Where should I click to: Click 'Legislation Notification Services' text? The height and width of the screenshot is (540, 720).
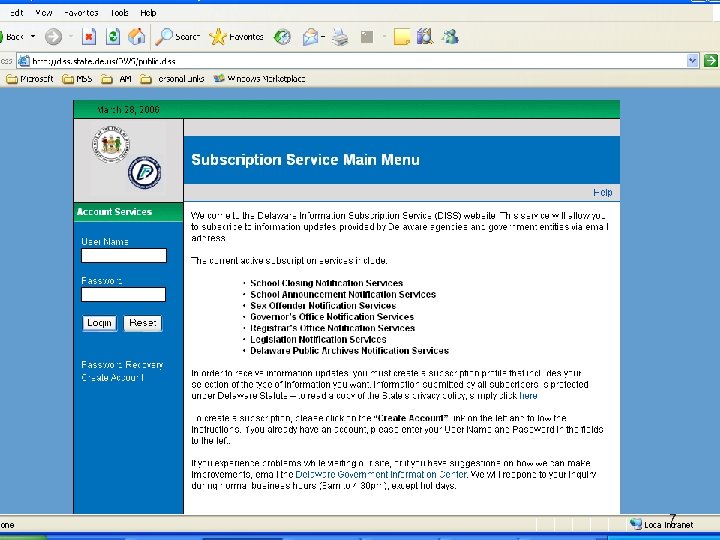click(318, 339)
